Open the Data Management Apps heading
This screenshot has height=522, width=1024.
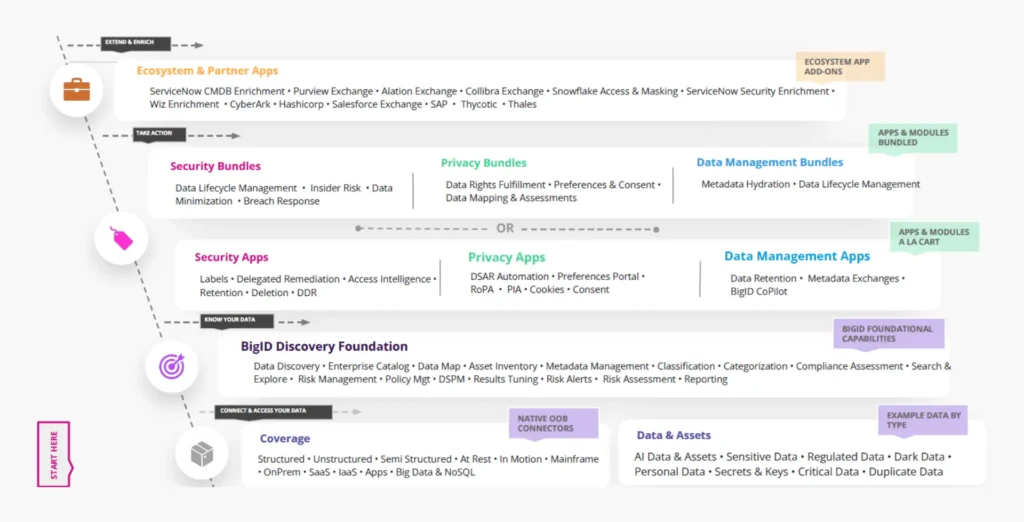pos(797,256)
